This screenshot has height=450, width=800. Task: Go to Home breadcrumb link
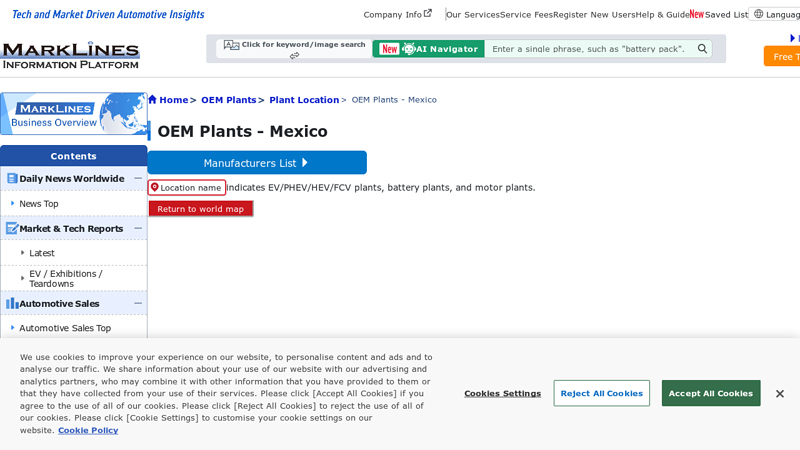(x=173, y=99)
